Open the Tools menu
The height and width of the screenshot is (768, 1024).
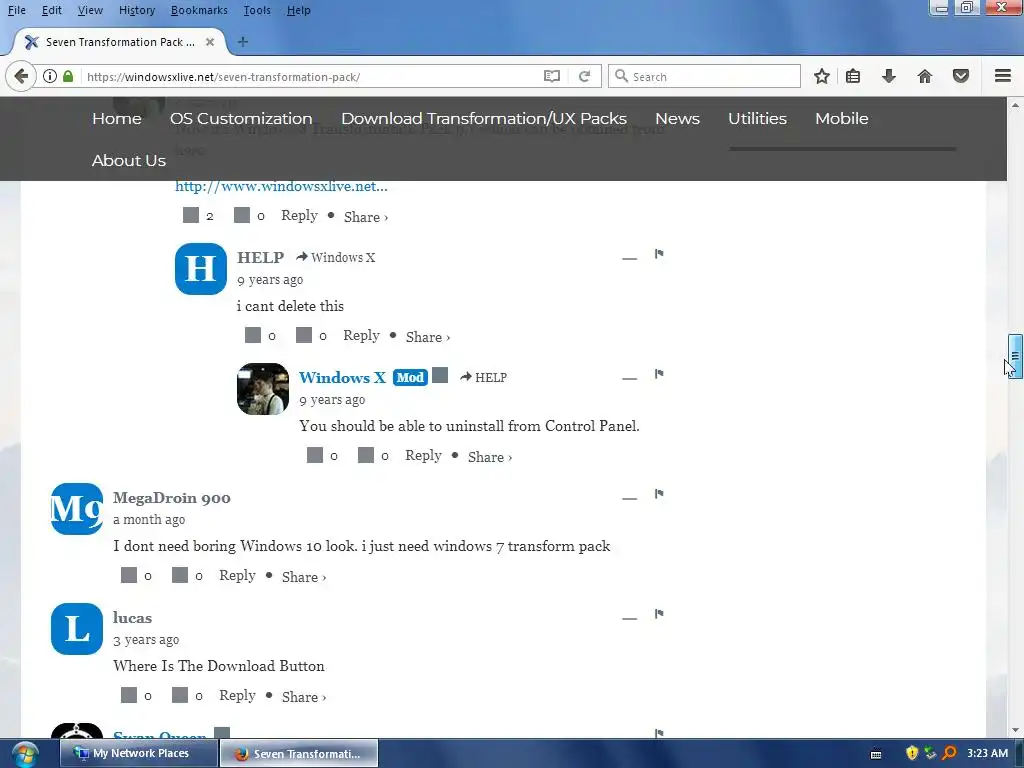coord(257,10)
